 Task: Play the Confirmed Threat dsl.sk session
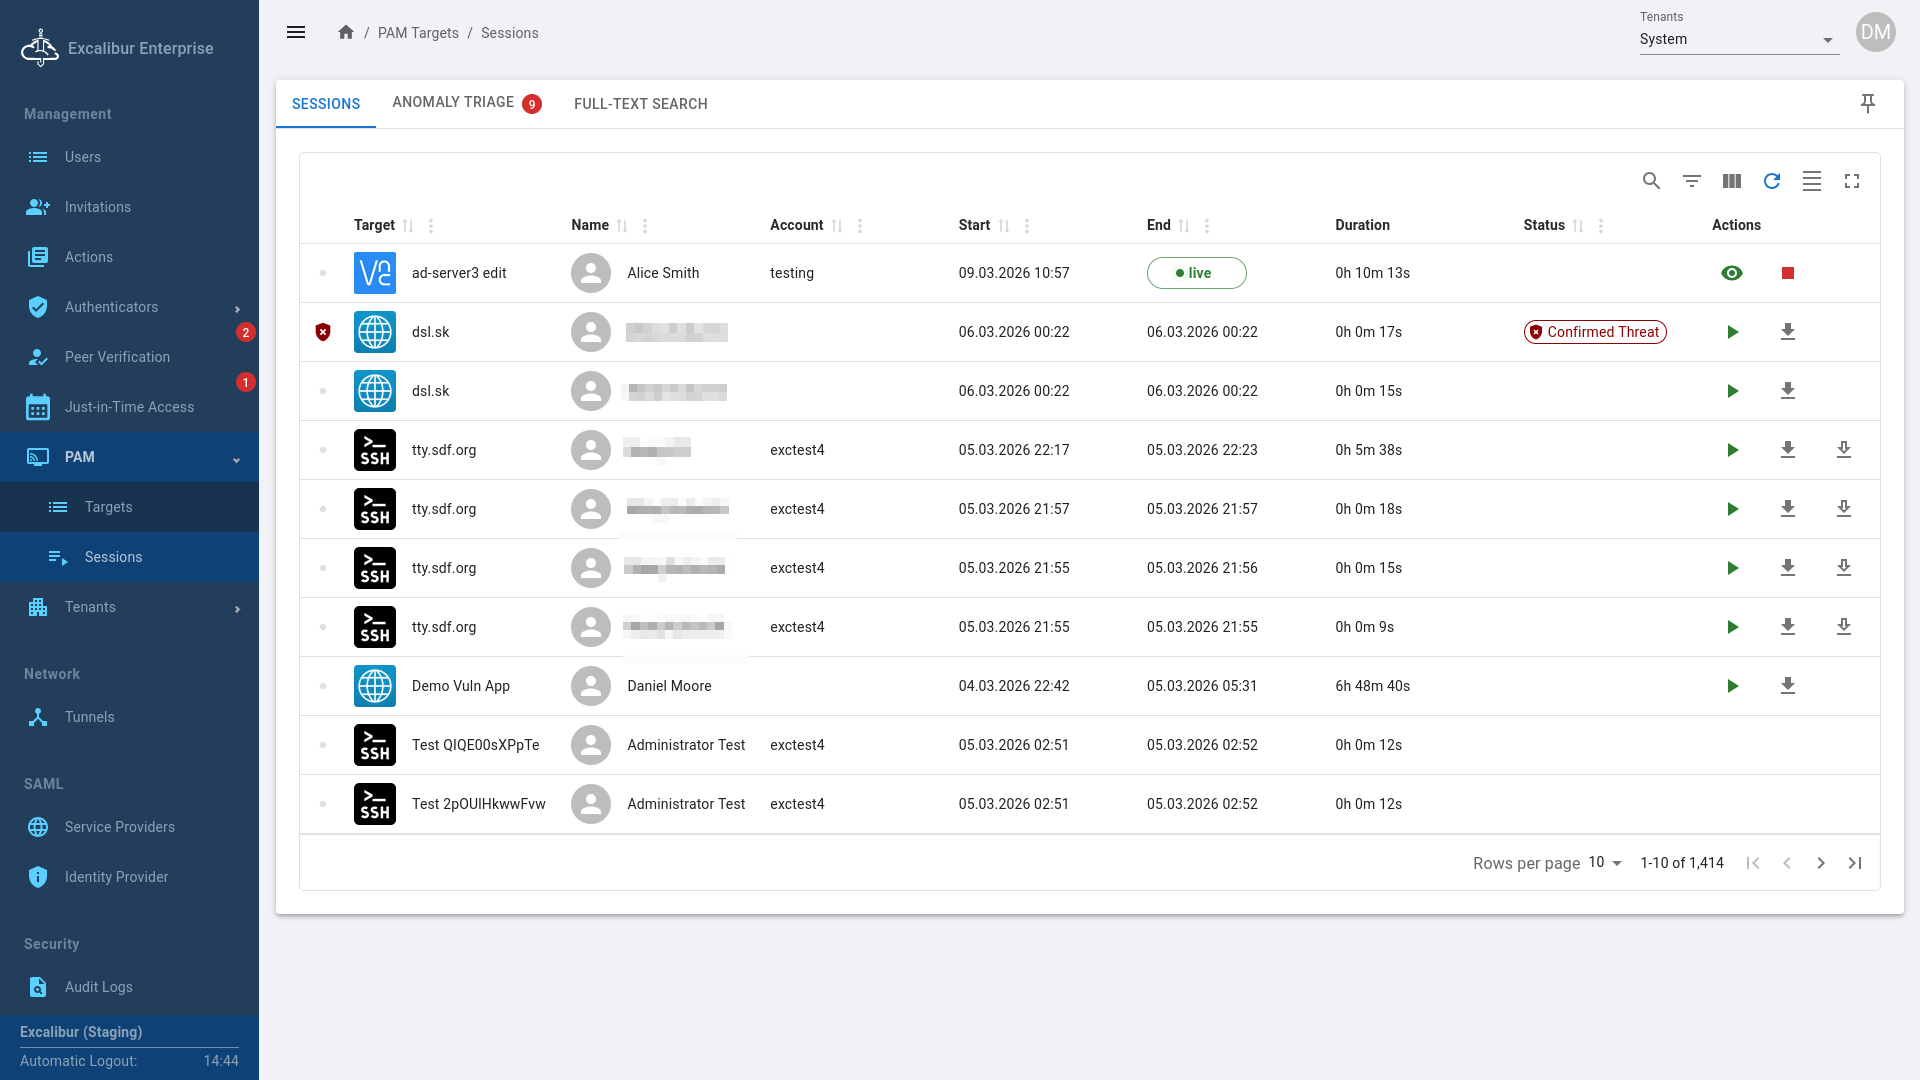pos(1731,332)
